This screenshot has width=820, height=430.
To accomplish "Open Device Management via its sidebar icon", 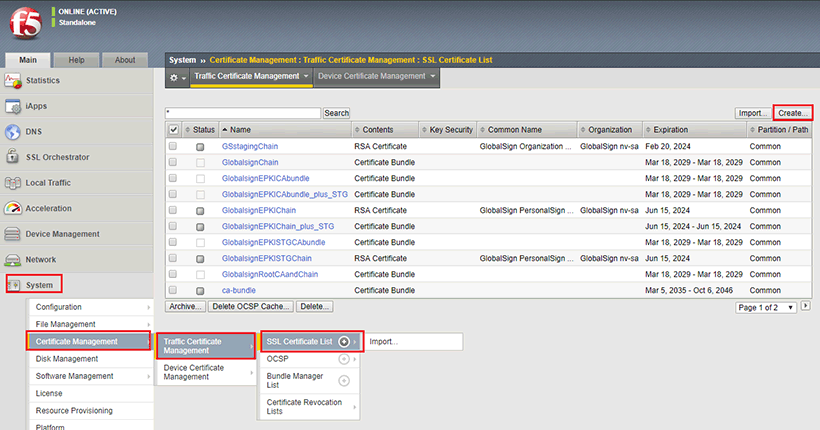I will click(x=13, y=234).
